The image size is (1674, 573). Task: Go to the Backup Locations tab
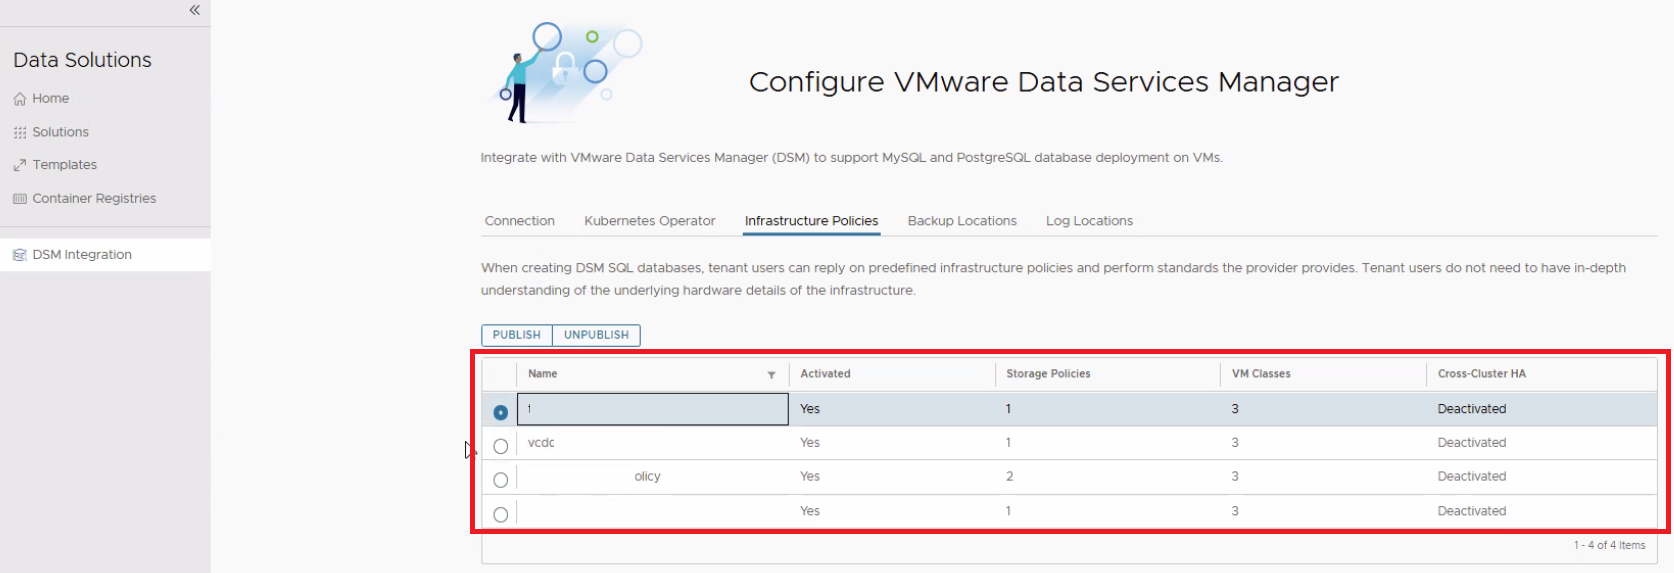click(961, 221)
